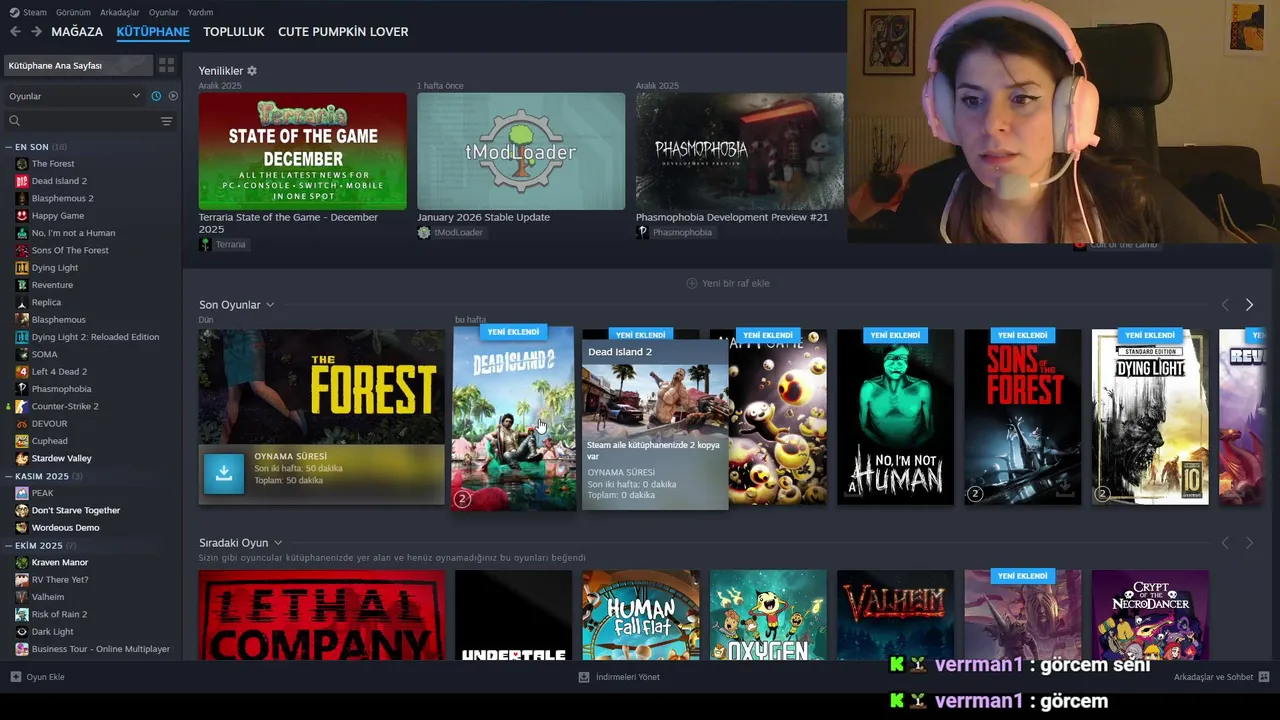This screenshot has width=1280, height=720.
Task: Switch to MAĞAZA tab
Action: (x=77, y=32)
